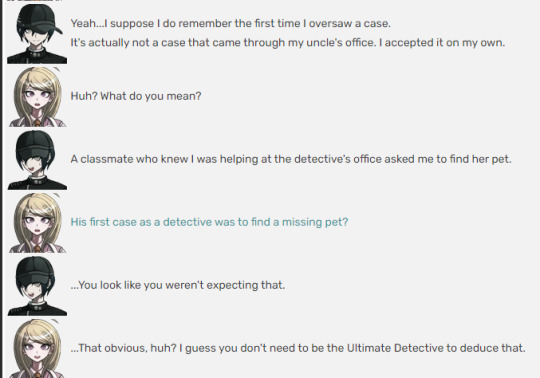Click the teal text "His first case as a detective"

142,222
